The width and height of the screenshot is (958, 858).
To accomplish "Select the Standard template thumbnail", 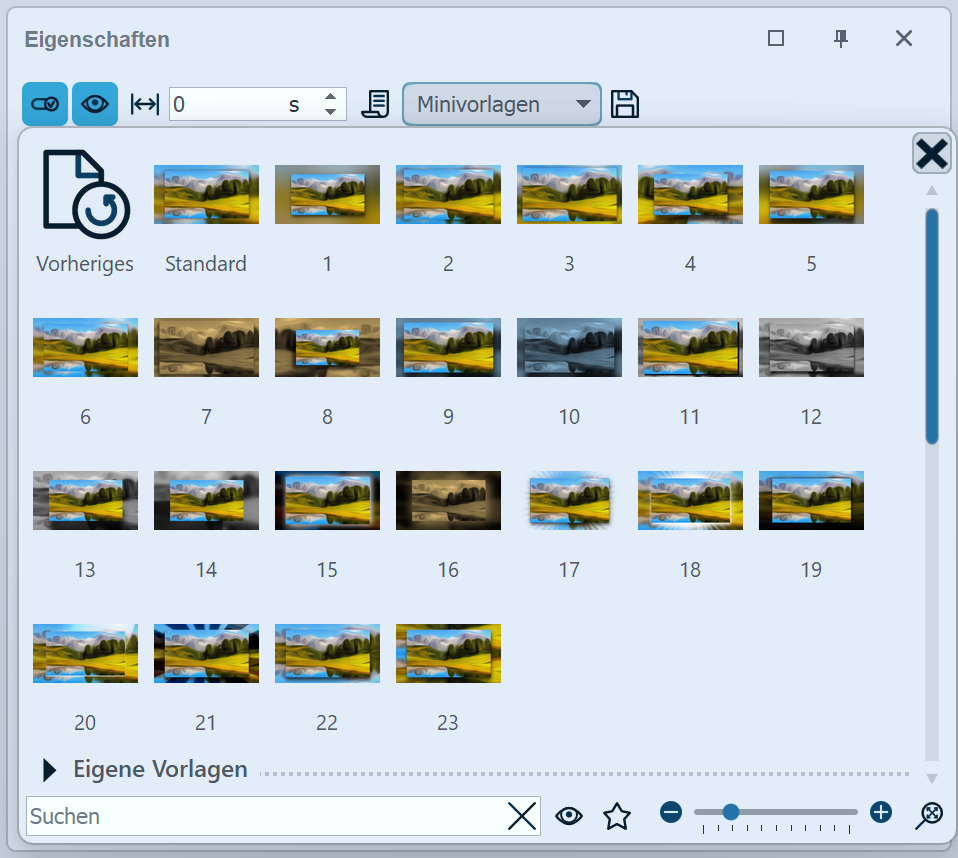I will [206, 195].
